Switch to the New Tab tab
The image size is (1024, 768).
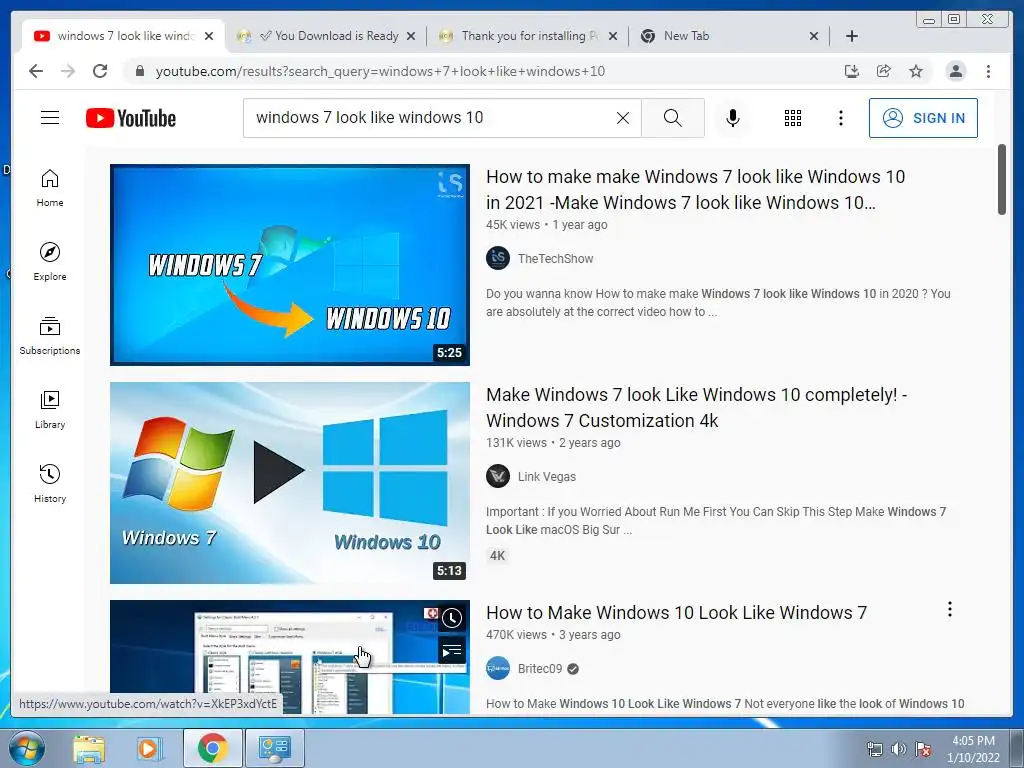coord(727,36)
